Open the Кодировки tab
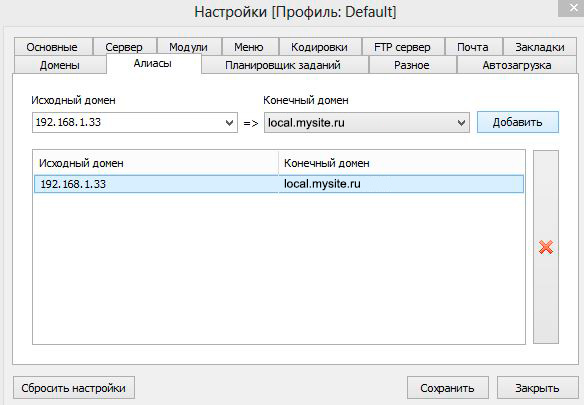 point(319,47)
